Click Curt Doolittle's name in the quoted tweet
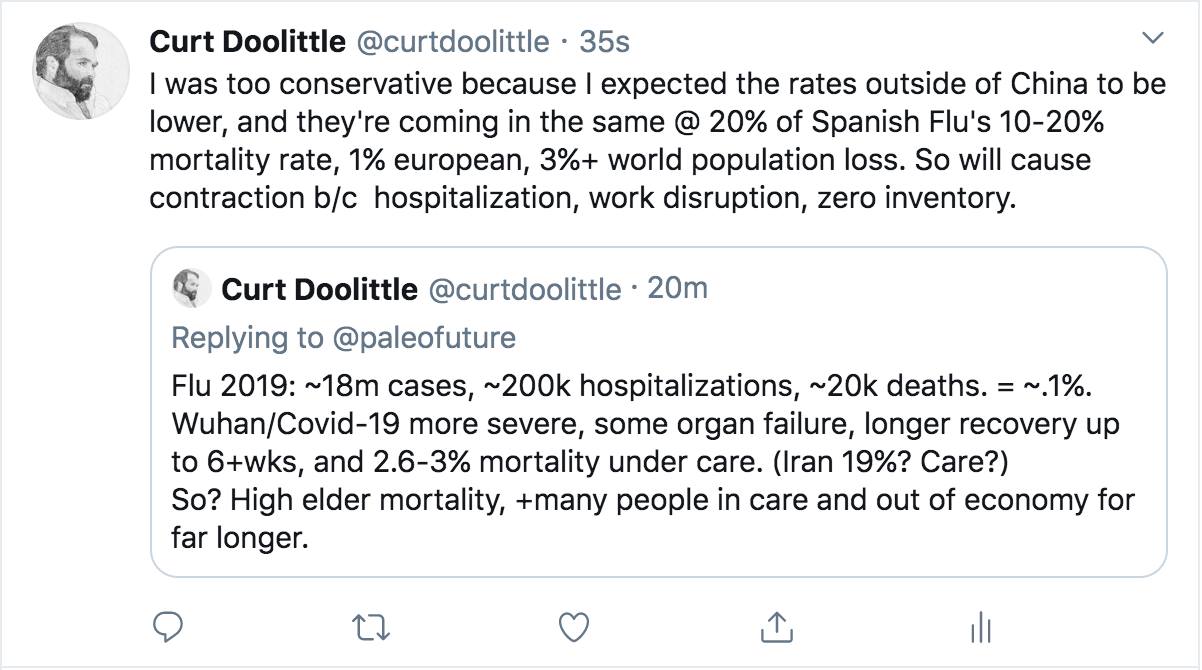This screenshot has height=670, width=1202. click(x=320, y=290)
